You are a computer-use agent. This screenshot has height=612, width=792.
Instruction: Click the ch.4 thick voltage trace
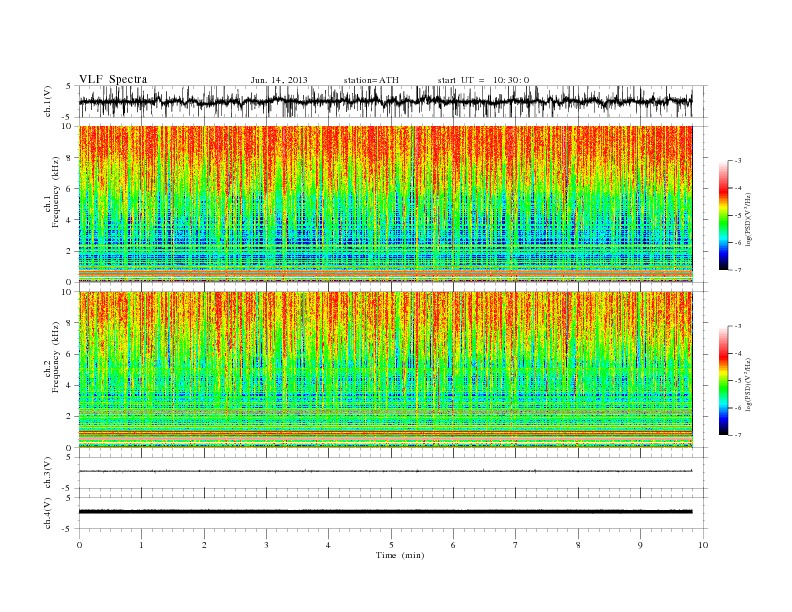coord(386,512)
